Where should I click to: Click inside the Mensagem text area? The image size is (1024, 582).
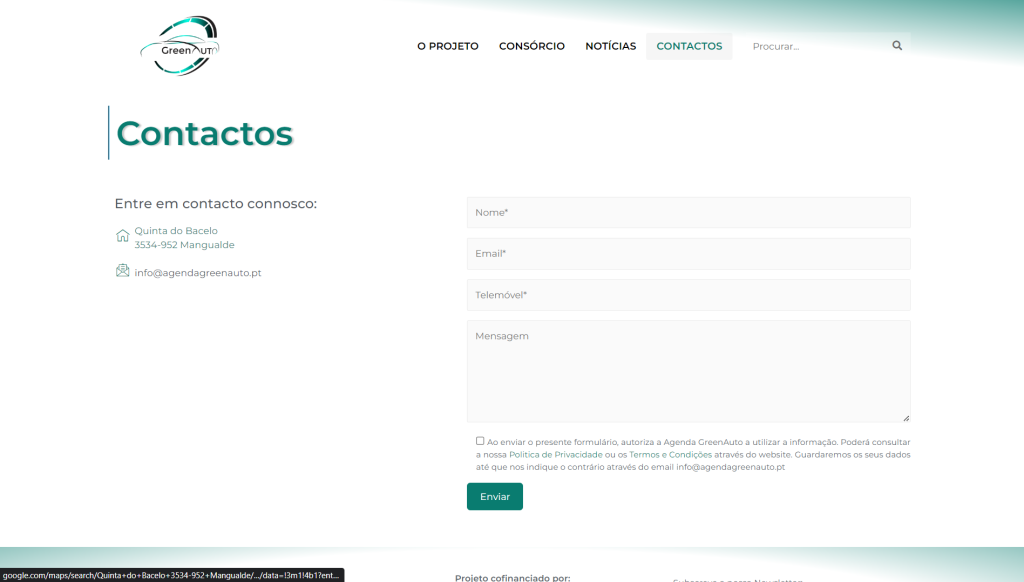[688, 370]
